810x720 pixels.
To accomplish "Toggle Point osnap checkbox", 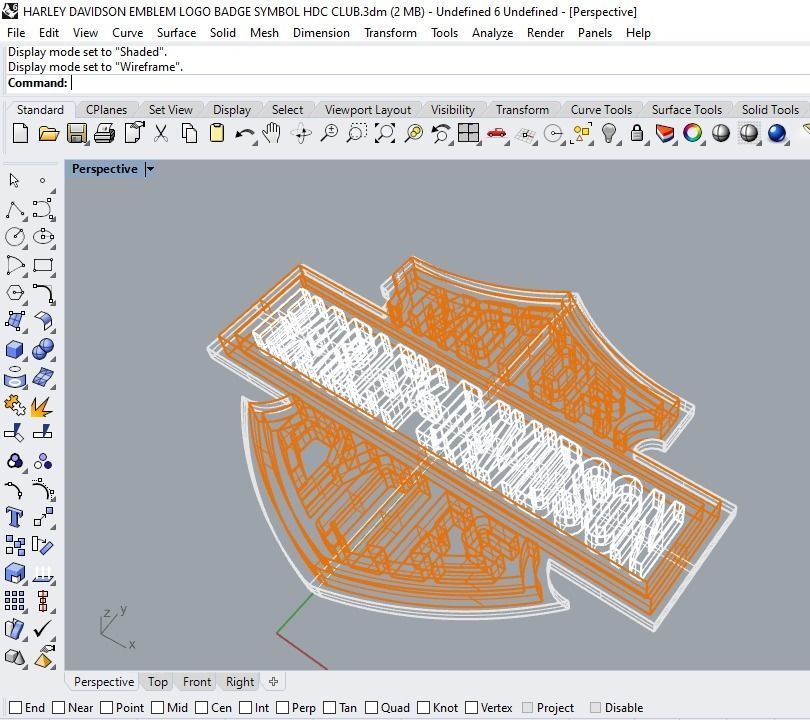I will click(x=106, y=707).
